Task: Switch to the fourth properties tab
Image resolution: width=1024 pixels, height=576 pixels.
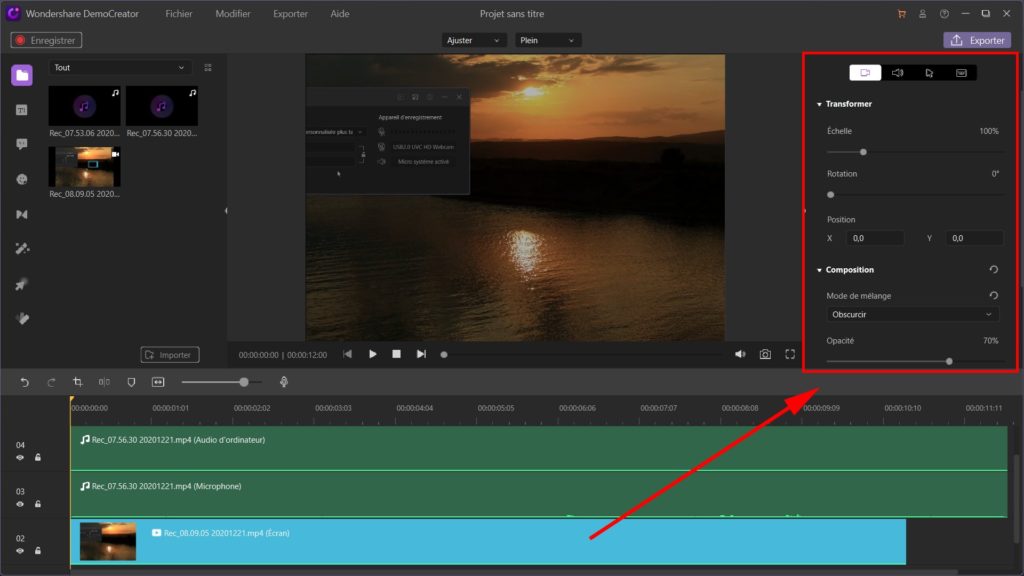Action: coord(961,72)
